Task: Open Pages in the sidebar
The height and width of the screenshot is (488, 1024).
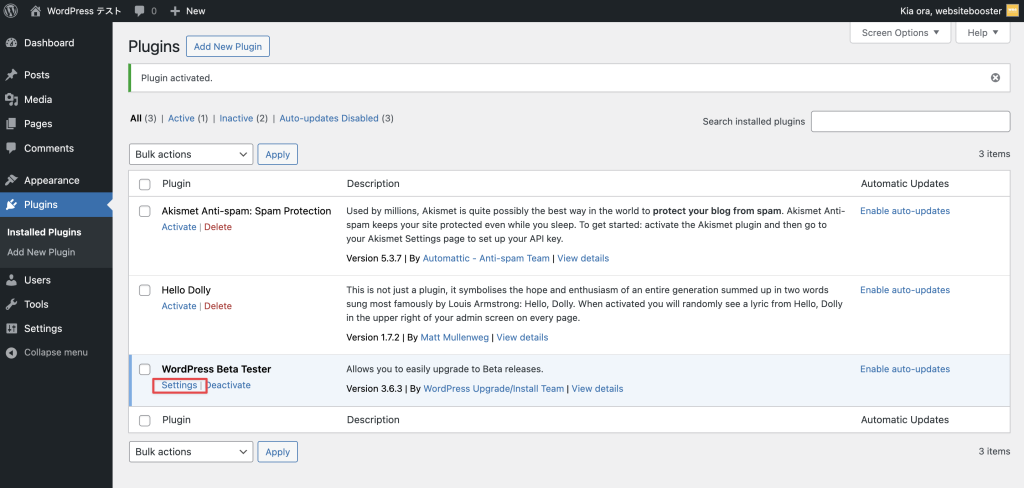Action: (x=38, y=123)
